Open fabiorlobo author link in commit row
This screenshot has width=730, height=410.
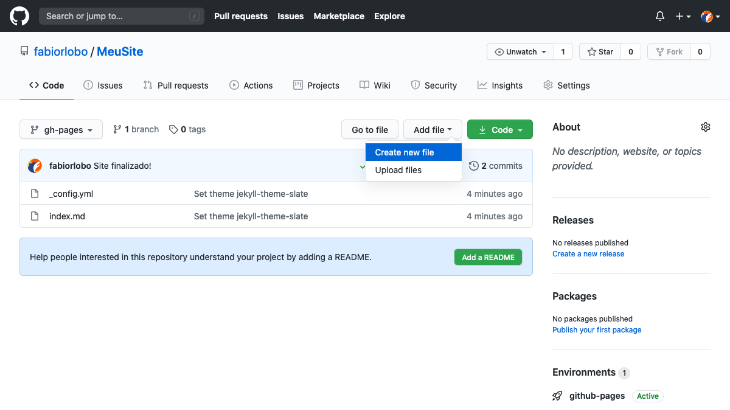(x=70, y=166)
